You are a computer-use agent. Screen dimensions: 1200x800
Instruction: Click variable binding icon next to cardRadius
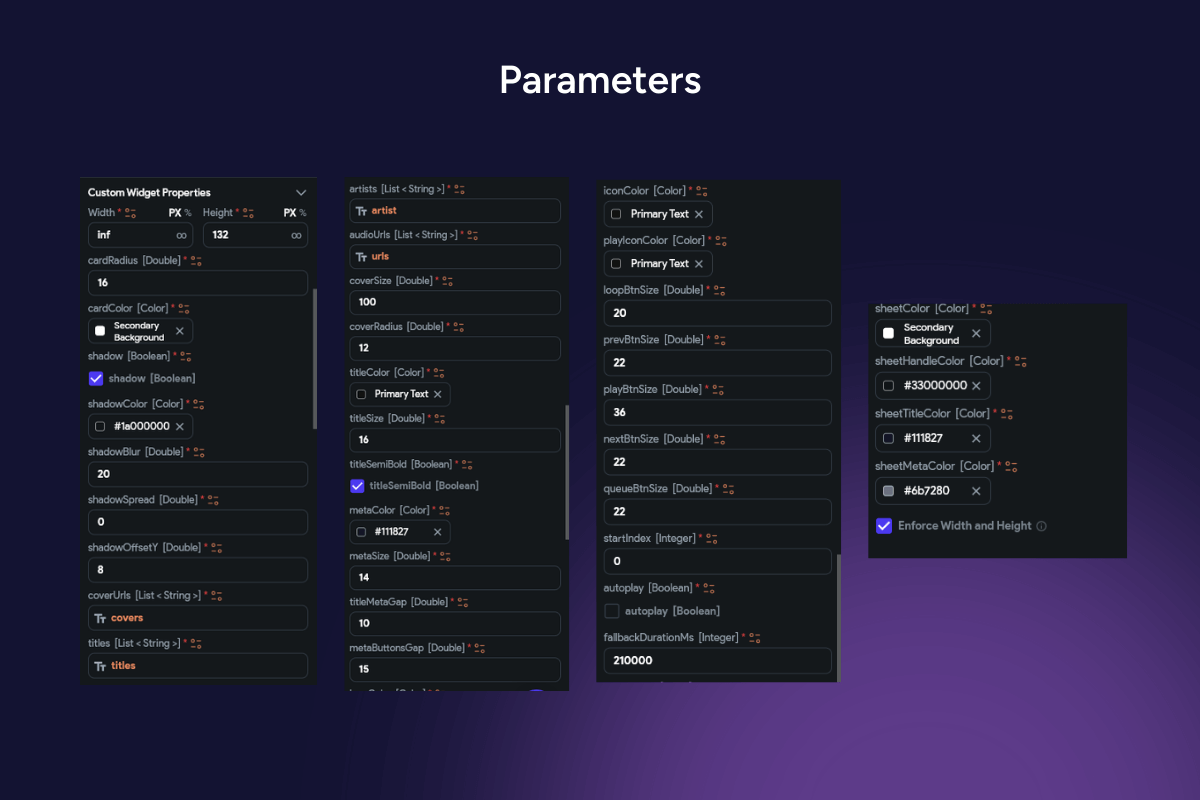tap(196, 261)
